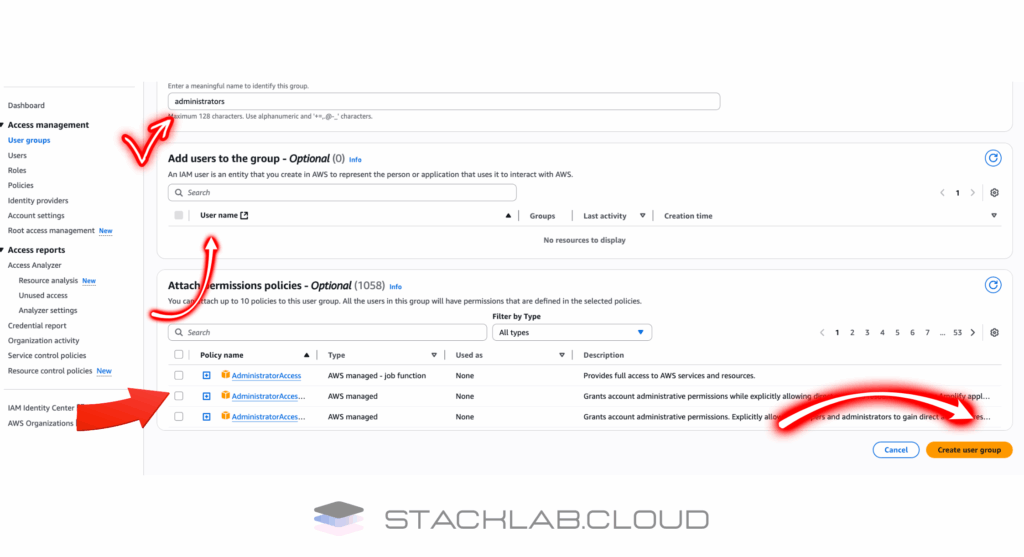
Task: Tick the third AdministratorAccess policy checkbox
Action: pos(179,416)
